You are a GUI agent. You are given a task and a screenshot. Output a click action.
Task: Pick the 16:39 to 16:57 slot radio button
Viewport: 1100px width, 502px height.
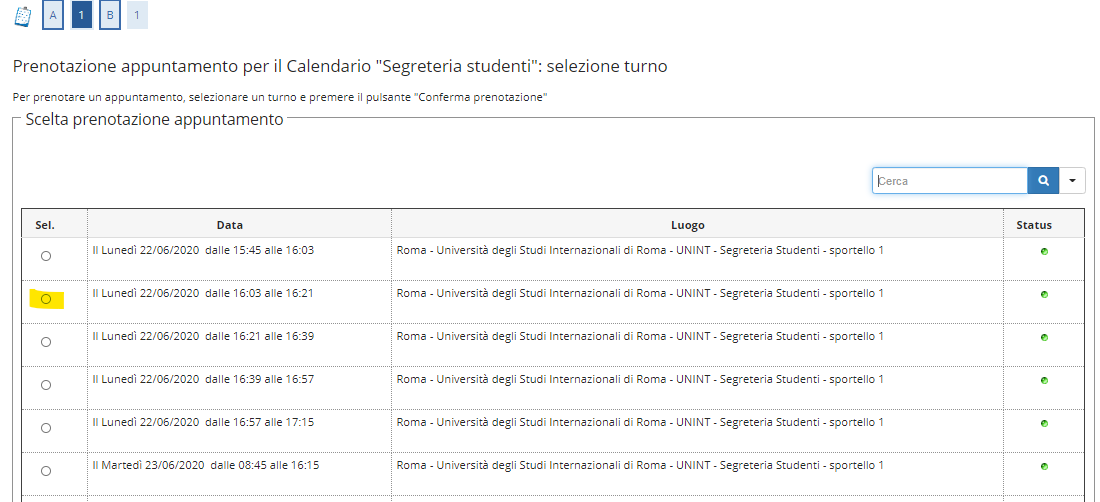pos(46,385)
